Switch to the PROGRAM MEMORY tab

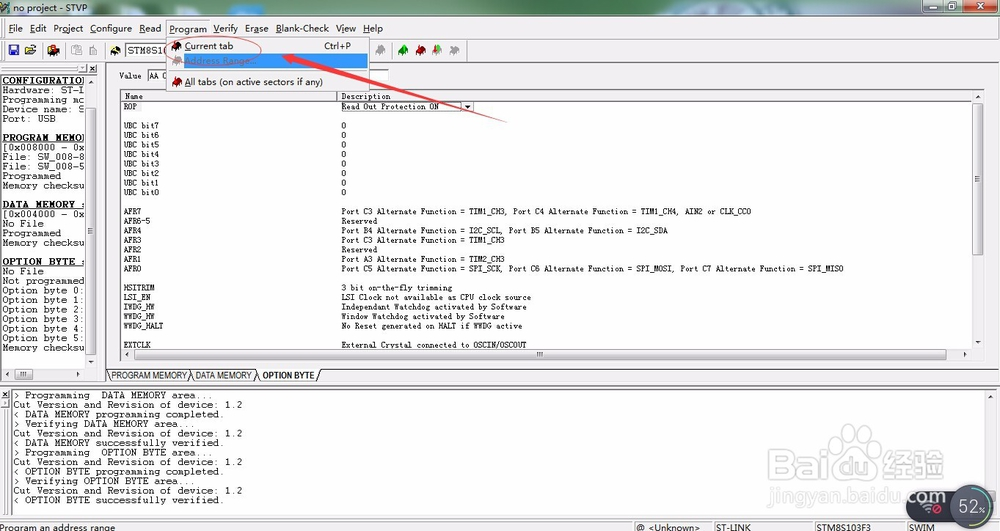149,375
